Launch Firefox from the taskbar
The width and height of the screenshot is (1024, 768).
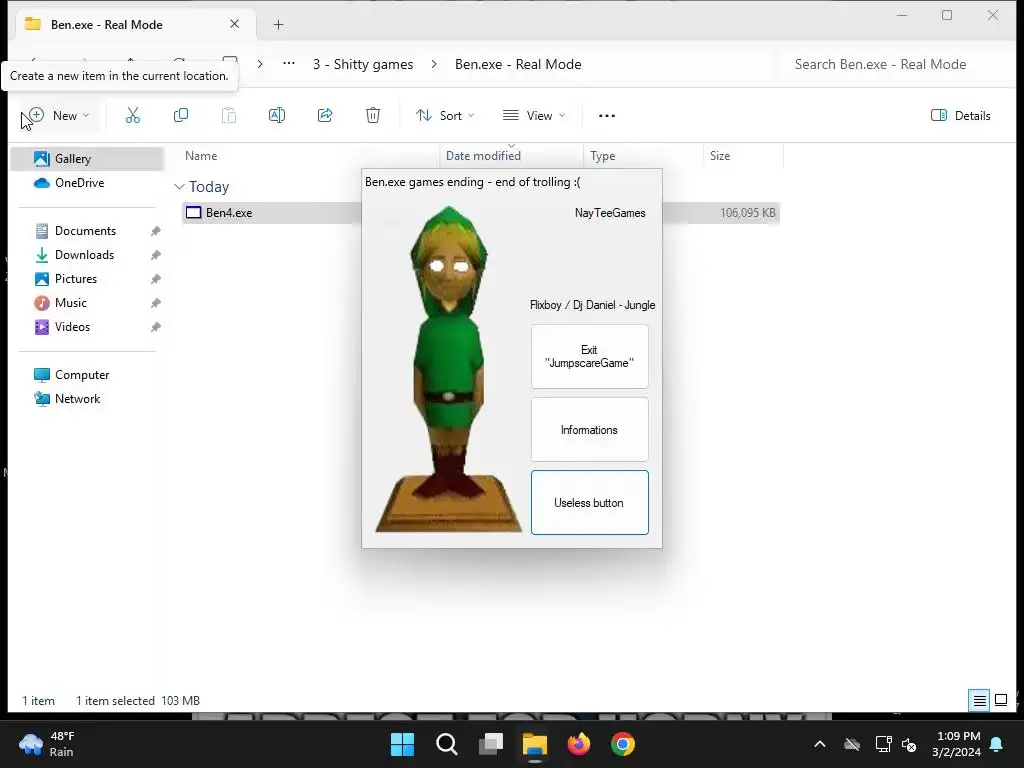point(579,744)
